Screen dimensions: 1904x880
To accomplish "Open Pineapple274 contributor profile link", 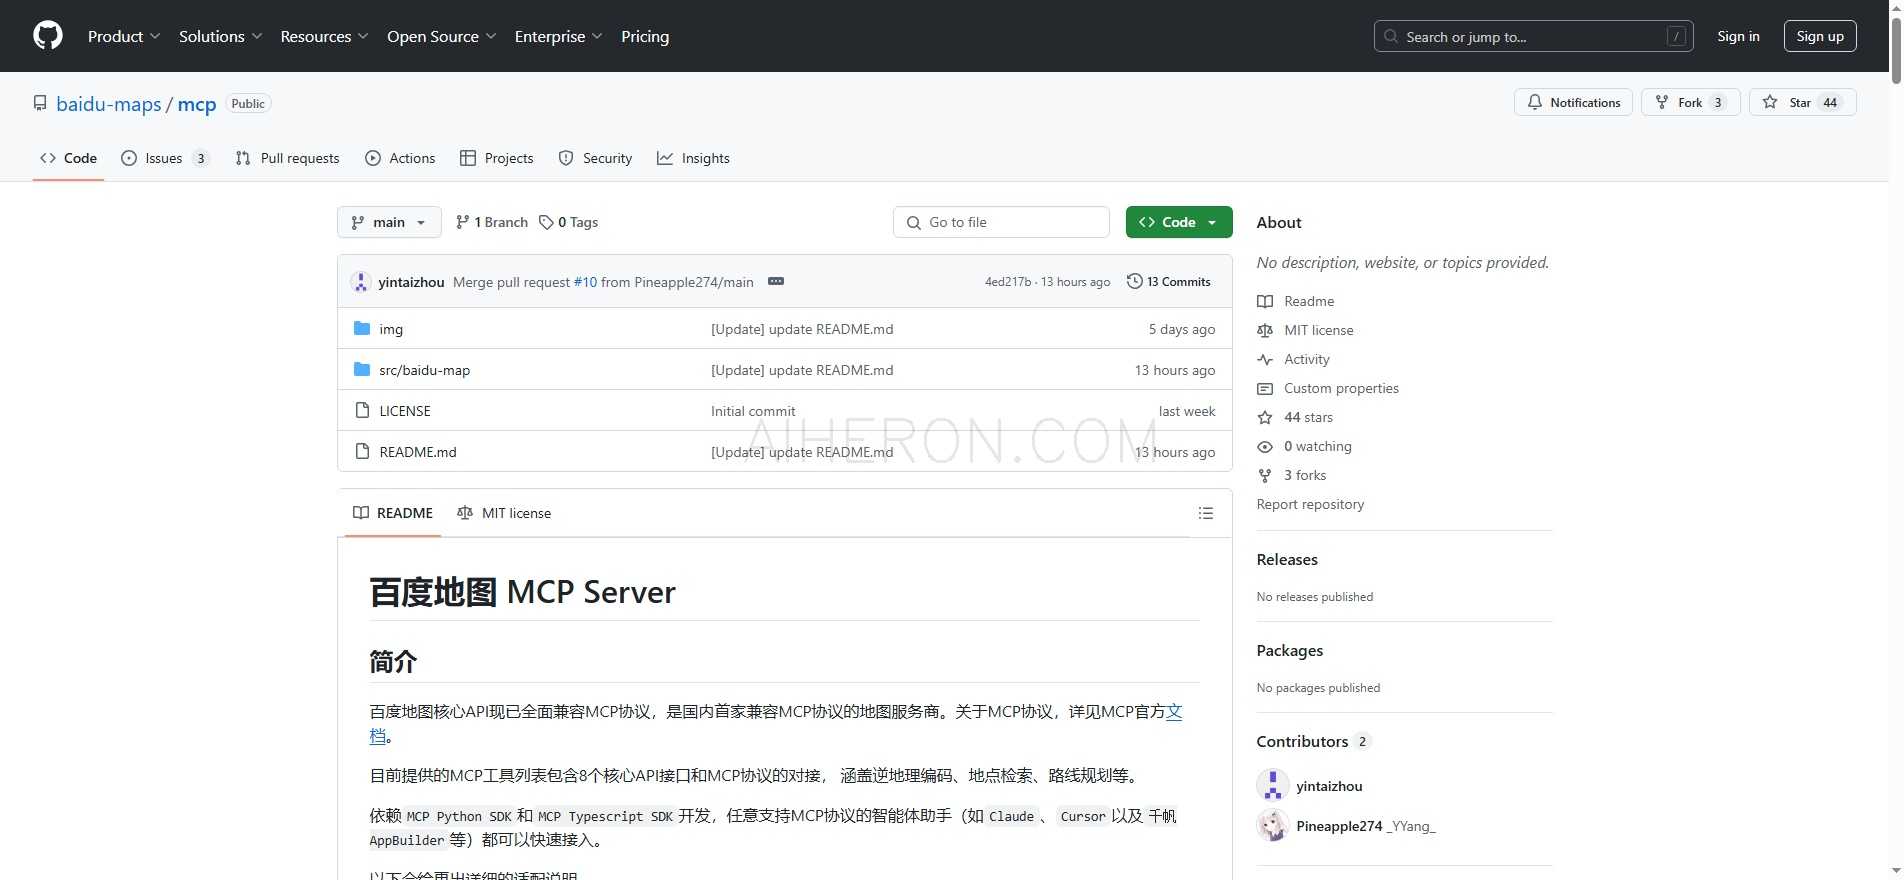I will [x=1339, y=826].
